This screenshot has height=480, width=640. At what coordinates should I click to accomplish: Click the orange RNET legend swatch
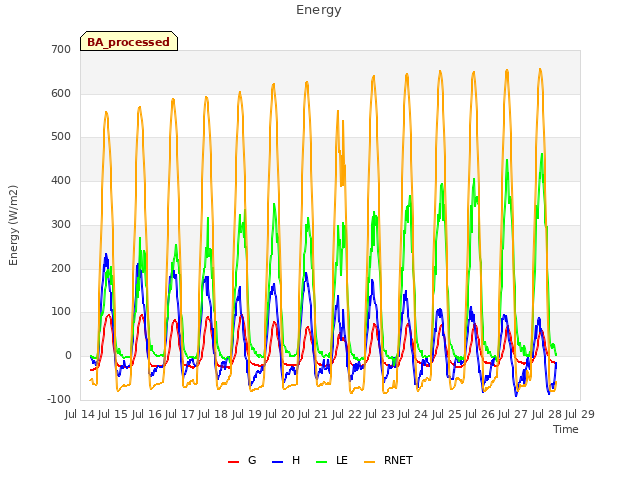tap(369, 462)
